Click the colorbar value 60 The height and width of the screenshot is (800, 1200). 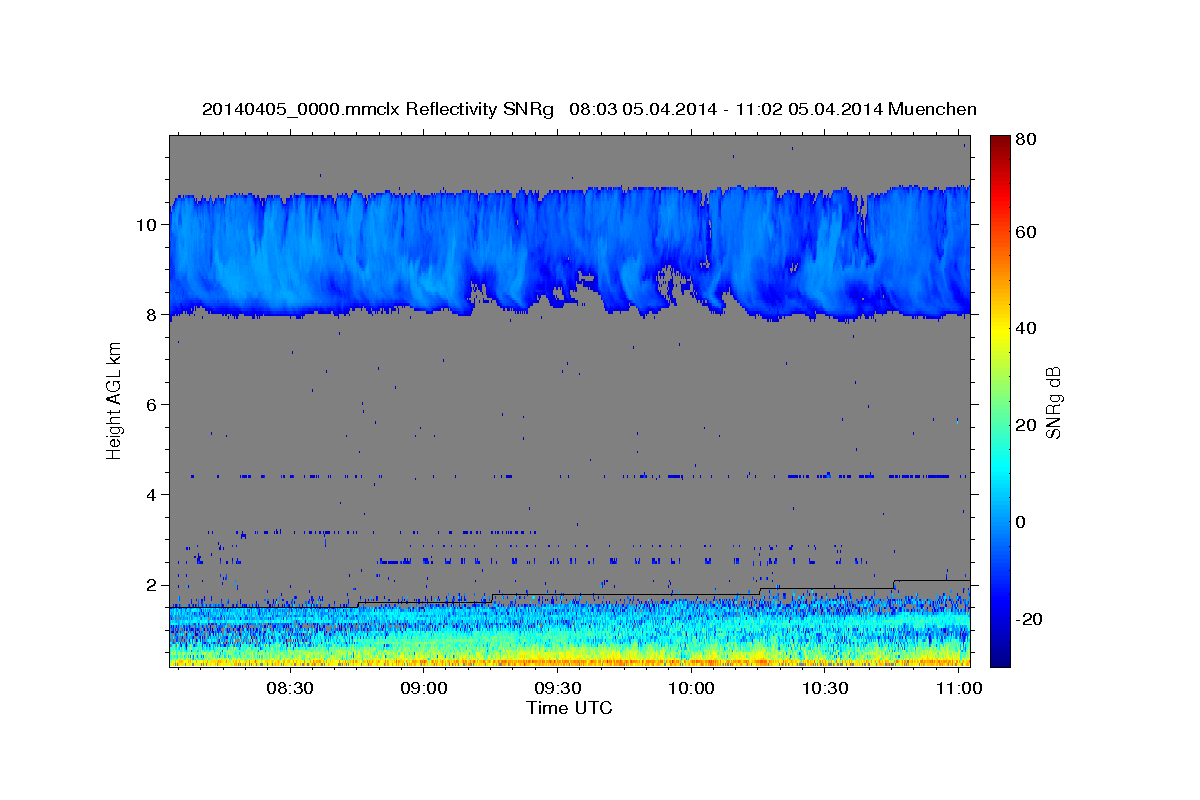[x=1025, y=232]
